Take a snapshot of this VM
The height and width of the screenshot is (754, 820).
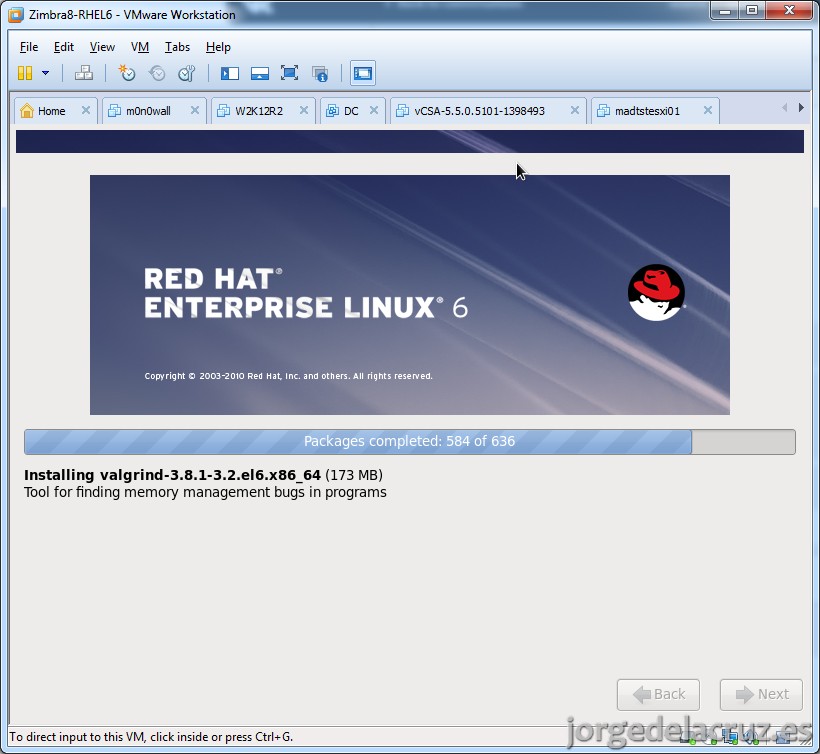click(x=127, y=73)
